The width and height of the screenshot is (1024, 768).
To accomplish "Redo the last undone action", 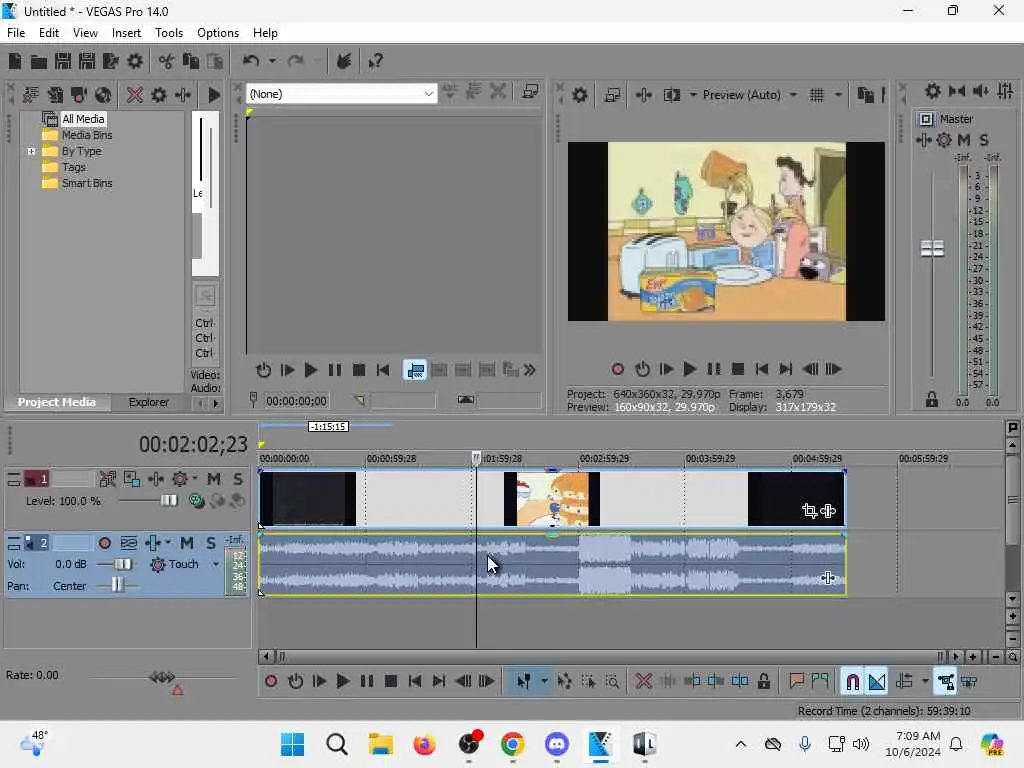I will click(x=296, y=61).
